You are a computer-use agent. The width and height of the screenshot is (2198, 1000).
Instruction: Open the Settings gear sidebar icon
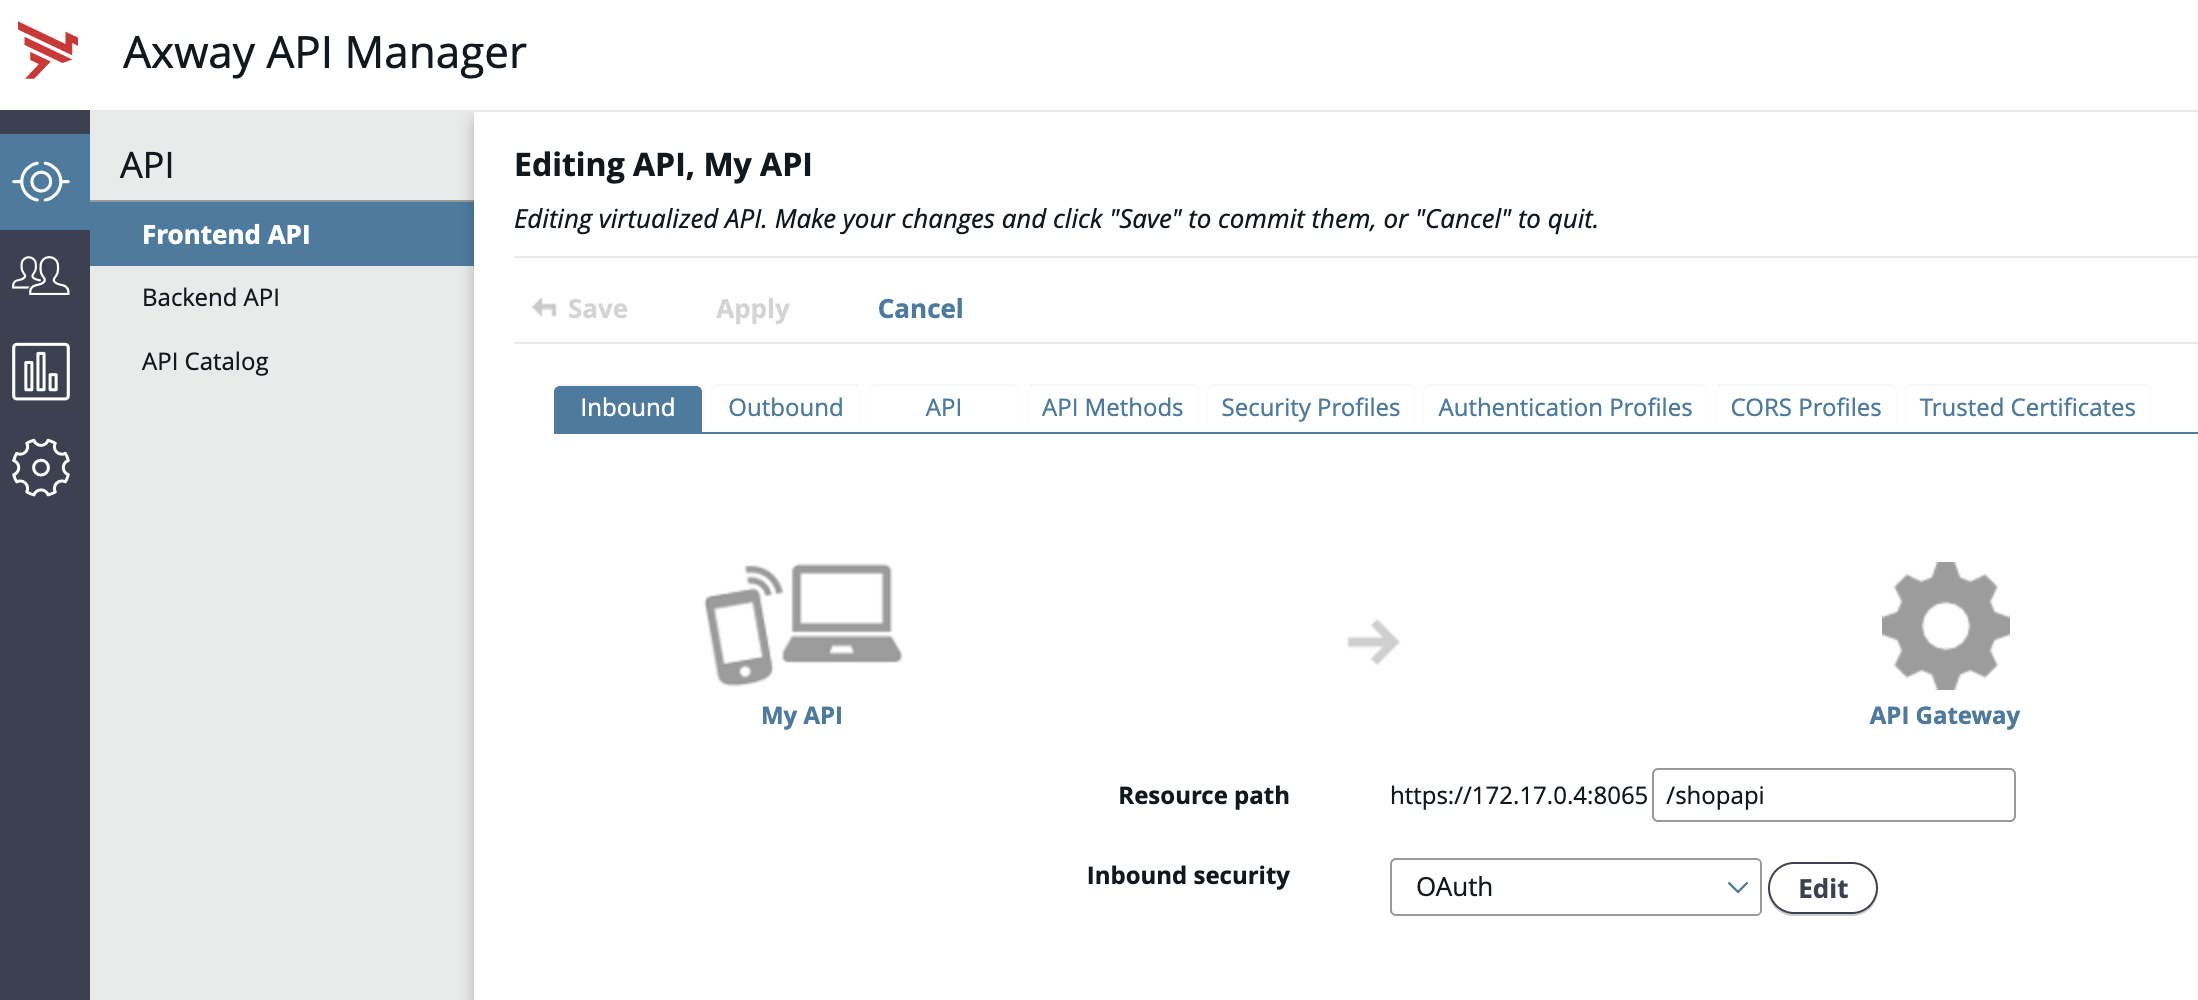tap(41, 467)
